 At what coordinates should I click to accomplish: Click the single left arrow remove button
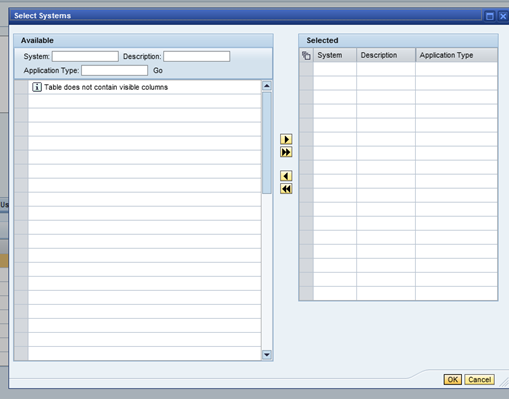(286, 176)
